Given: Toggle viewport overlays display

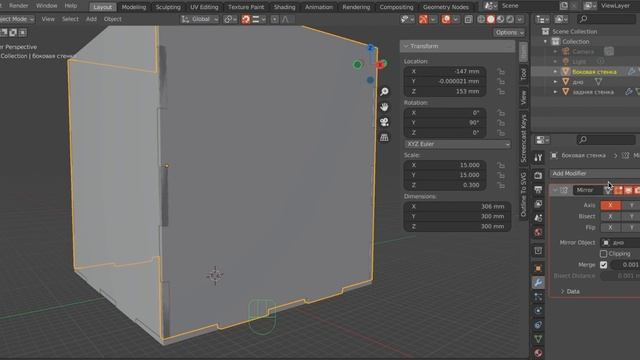Looking at the screenshot, I should [x=446, y=19].
